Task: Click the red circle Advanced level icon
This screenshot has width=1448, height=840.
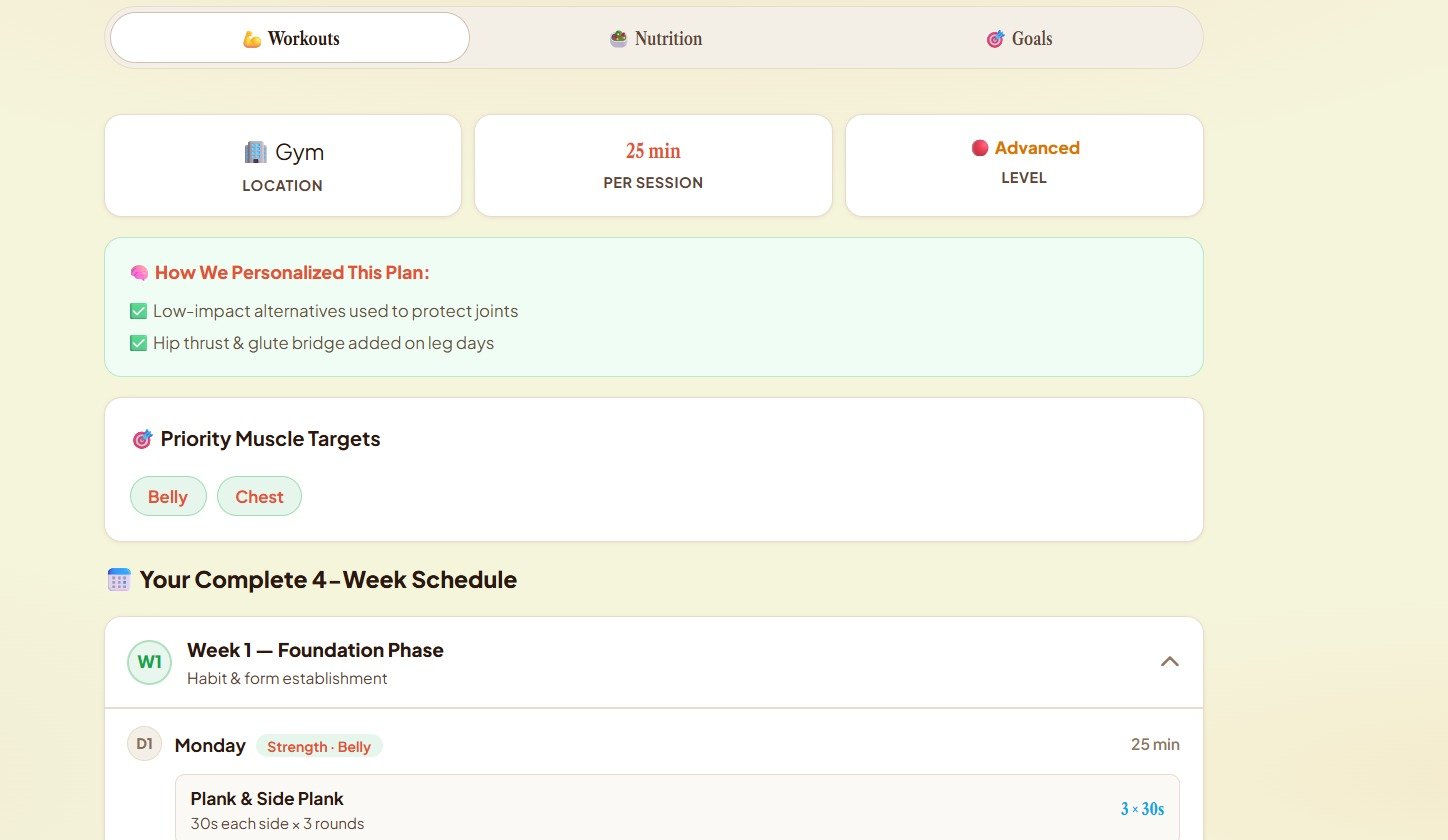Action: point(980,148)
